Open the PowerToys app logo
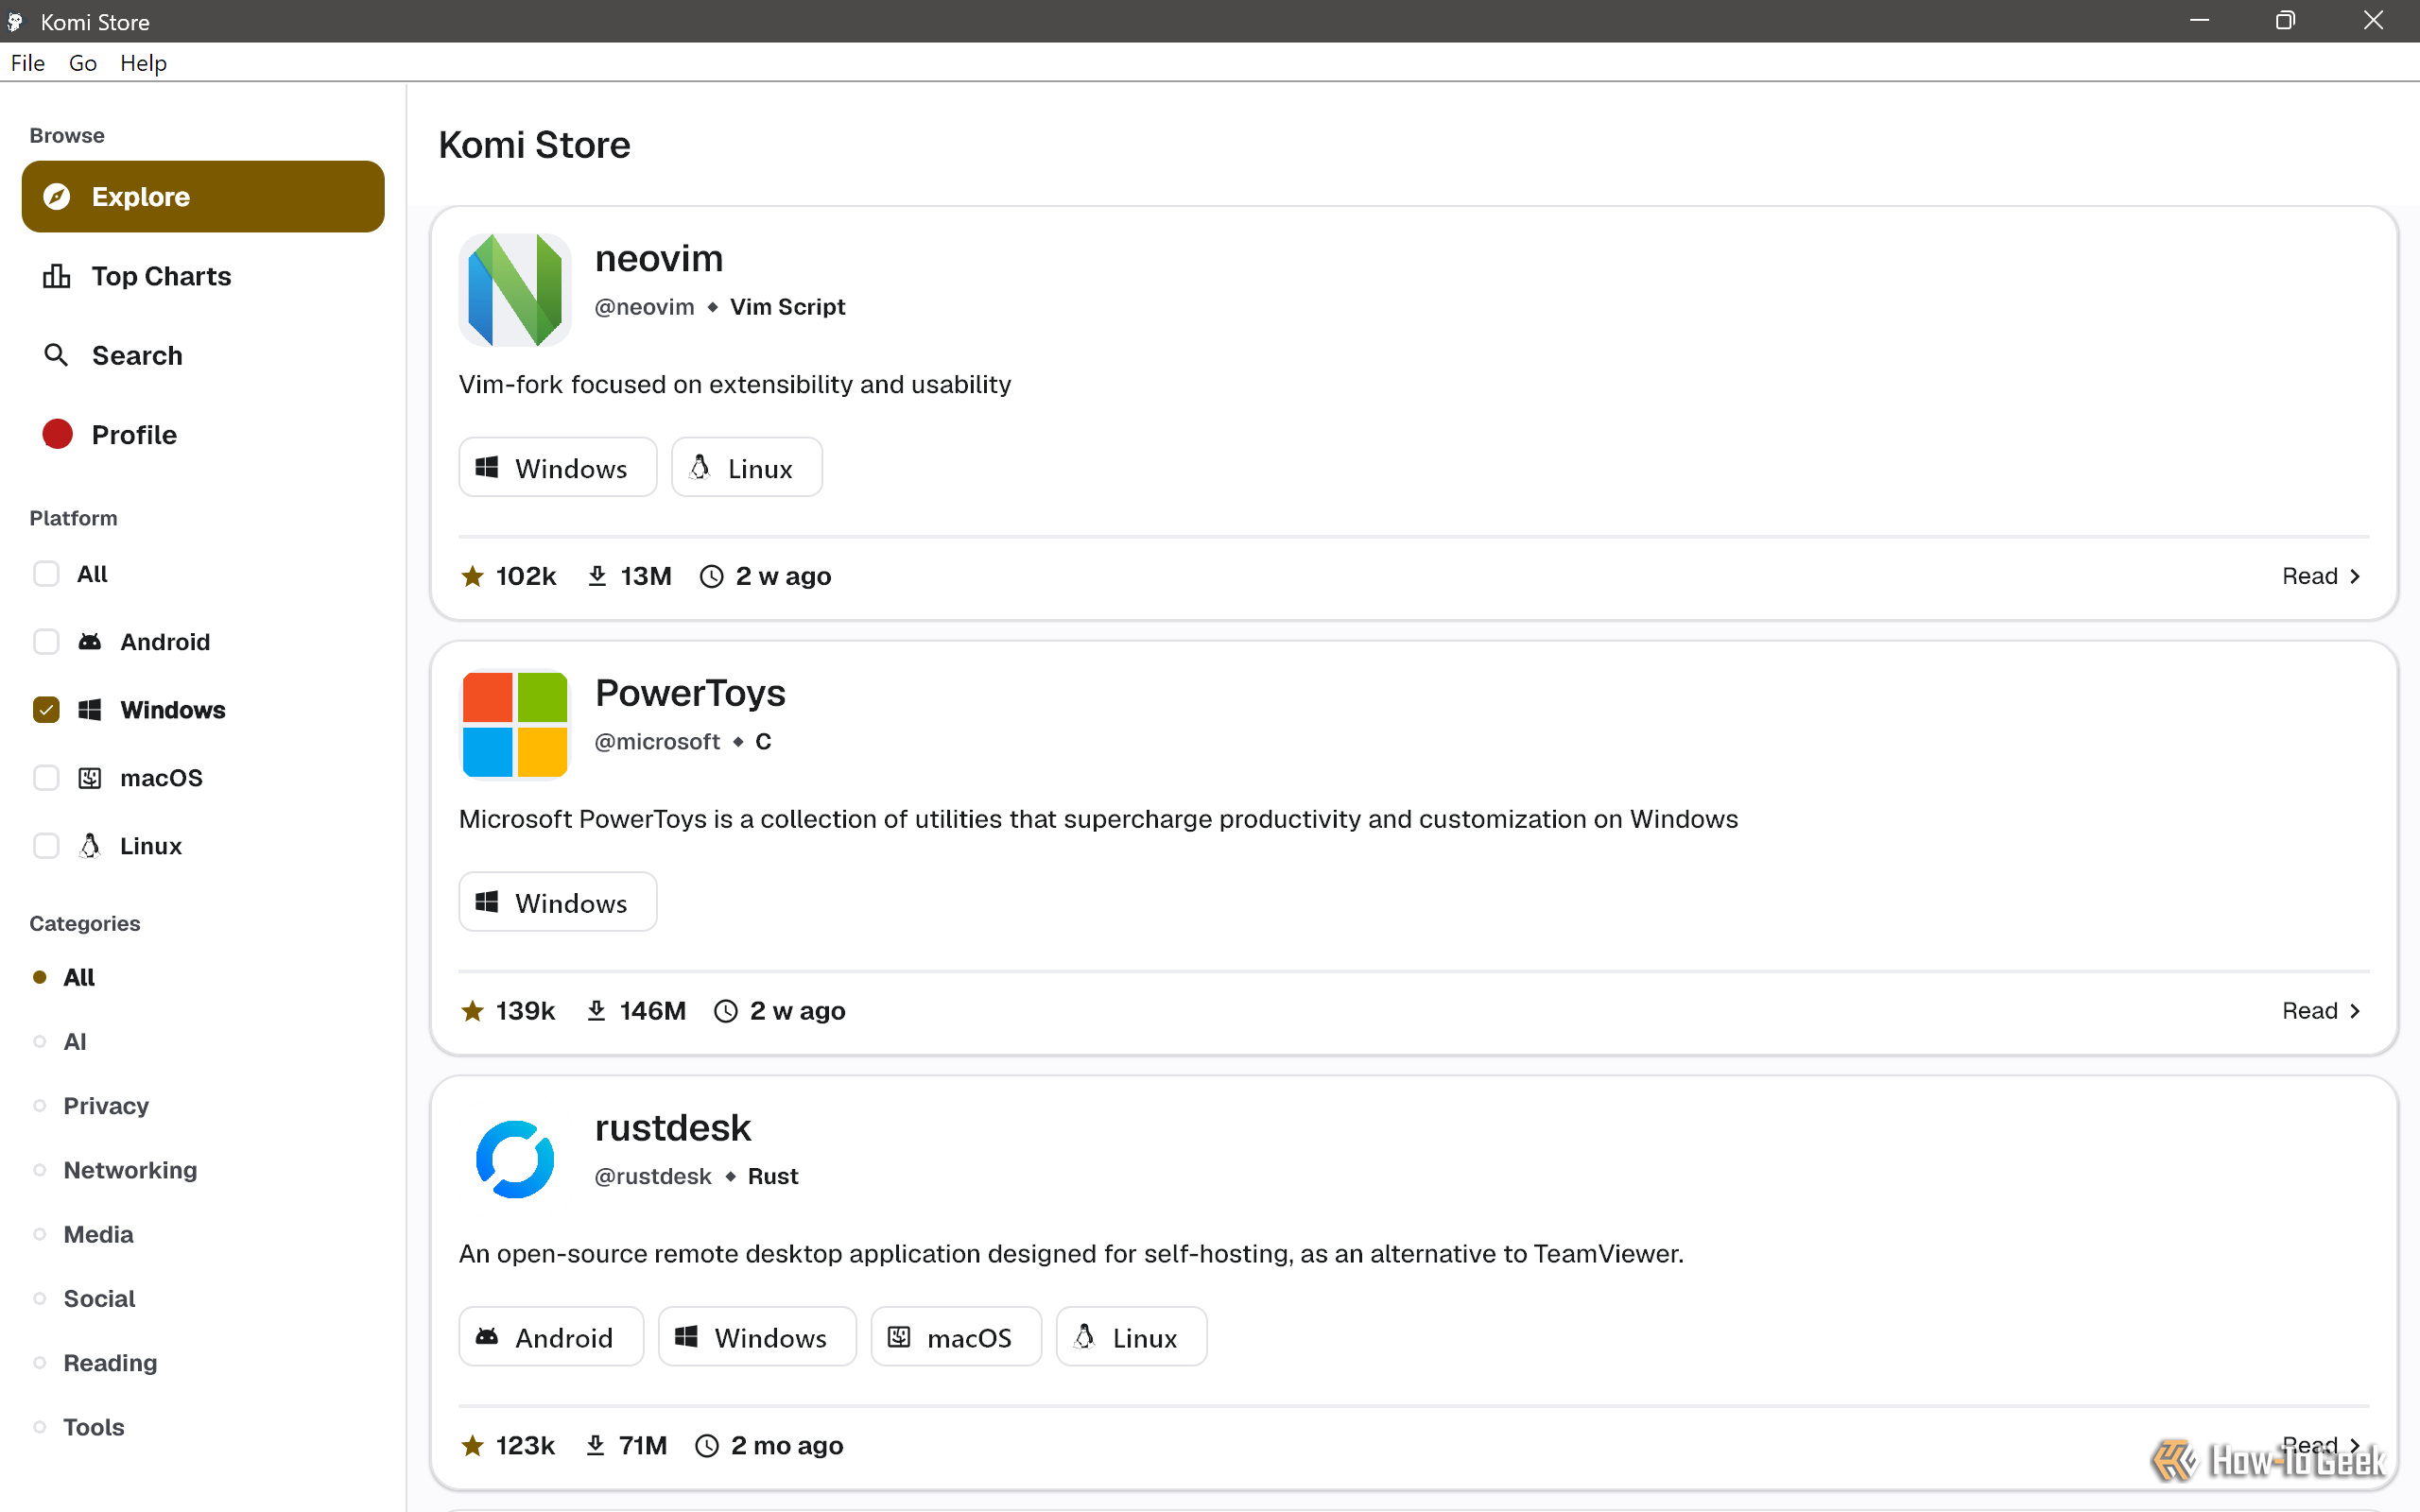Viewport: 2420px width, 1512px height. click(515, 724)
